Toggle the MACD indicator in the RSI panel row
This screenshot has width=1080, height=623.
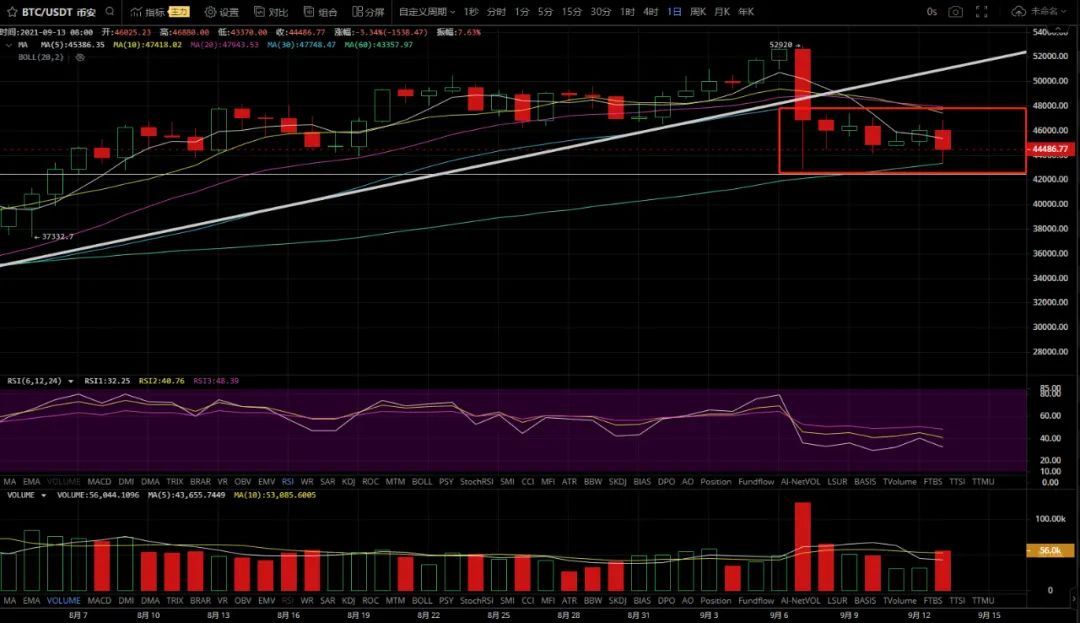click(100, 482)
